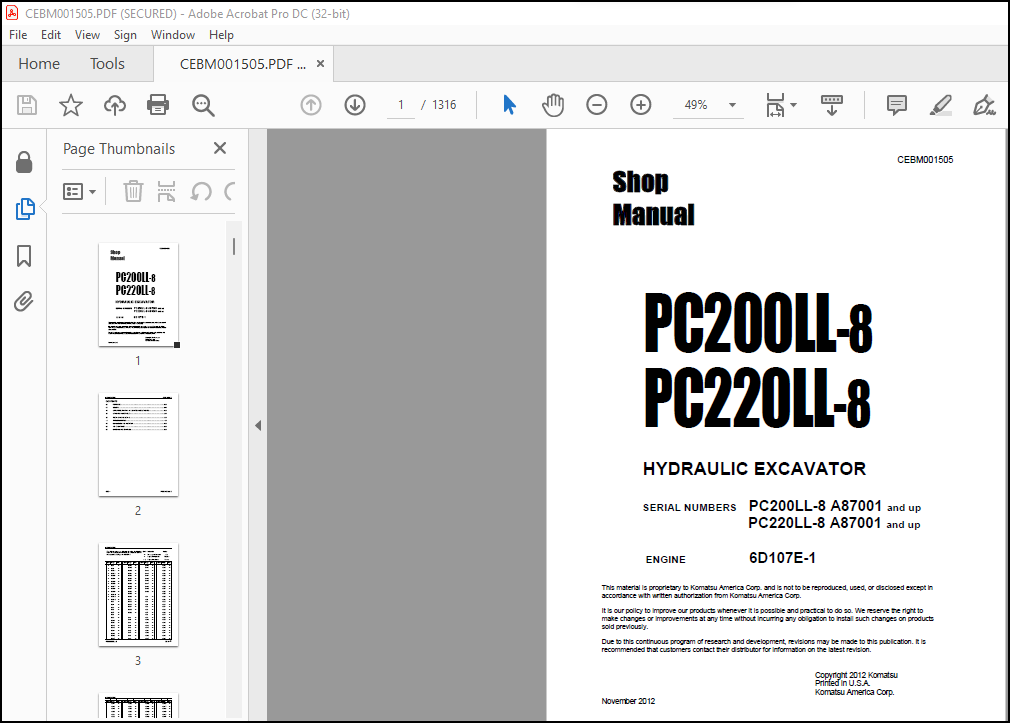Click the security lock icon in sidebar
The height and width of the screenshot is (723, 1010).
click(x=24, y=162)
